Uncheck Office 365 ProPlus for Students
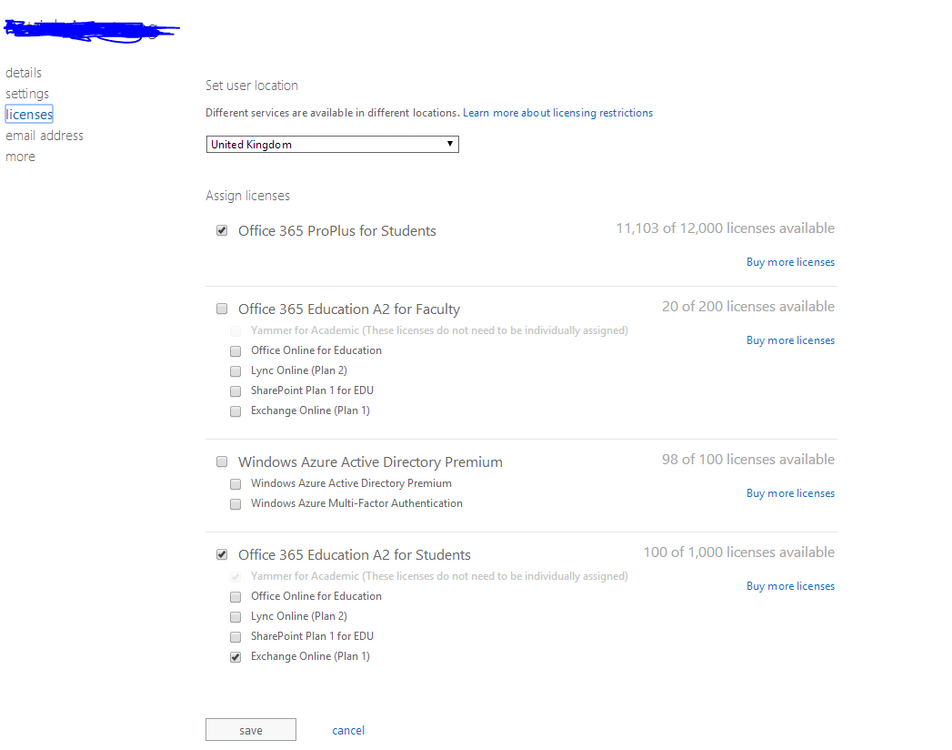 [222, 231]
